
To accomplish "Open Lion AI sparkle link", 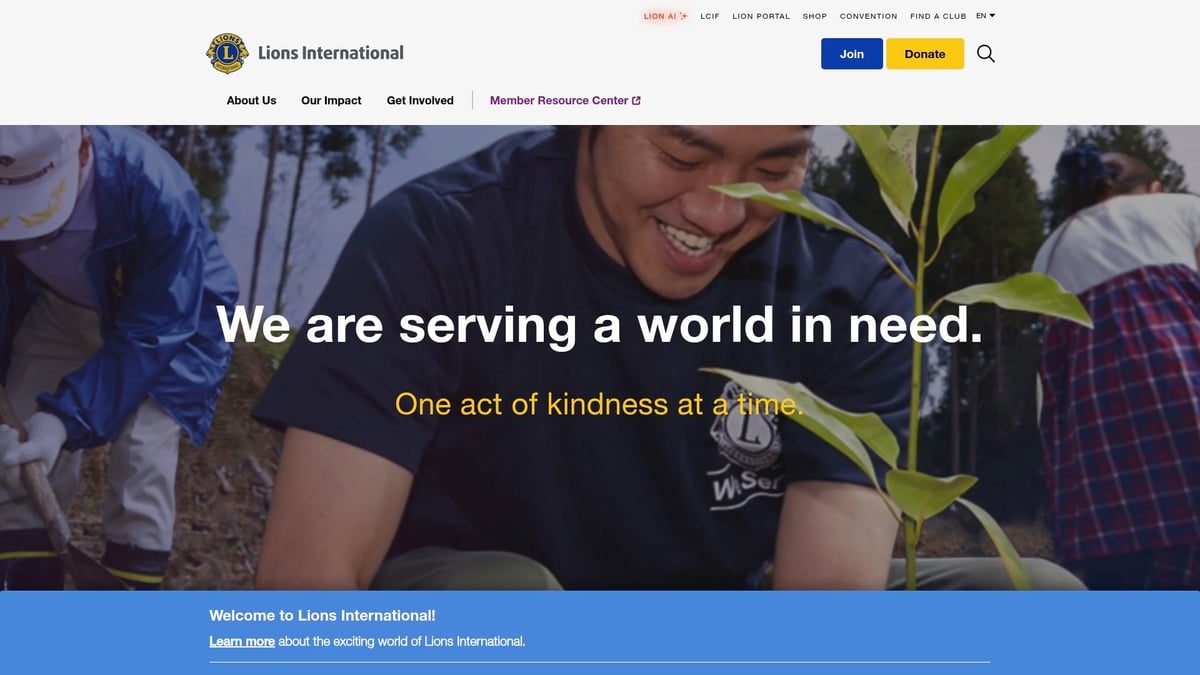I will click(x=665, y=16).
